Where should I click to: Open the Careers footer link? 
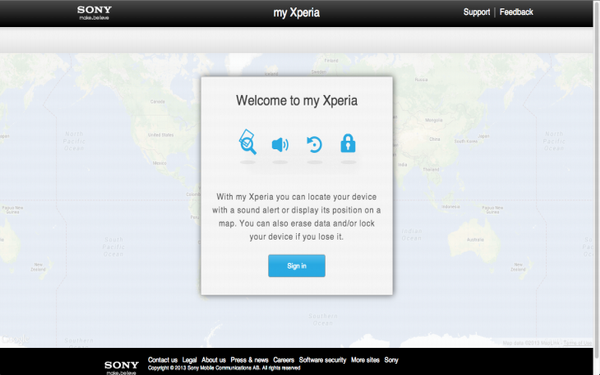pos(284,360)
